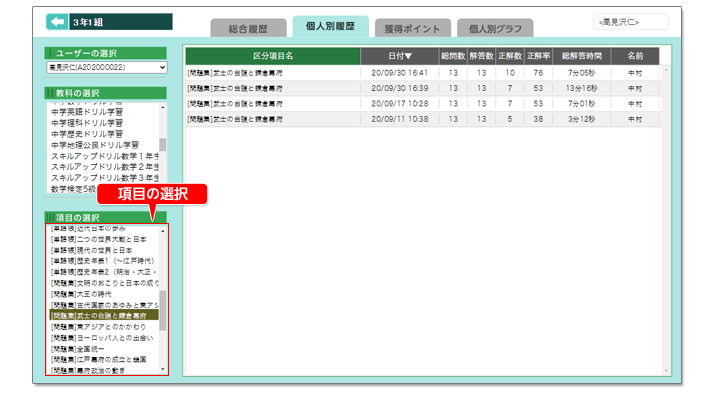
Task: Select [単語帳]現代の世界と日本 item
Action: 91,250
